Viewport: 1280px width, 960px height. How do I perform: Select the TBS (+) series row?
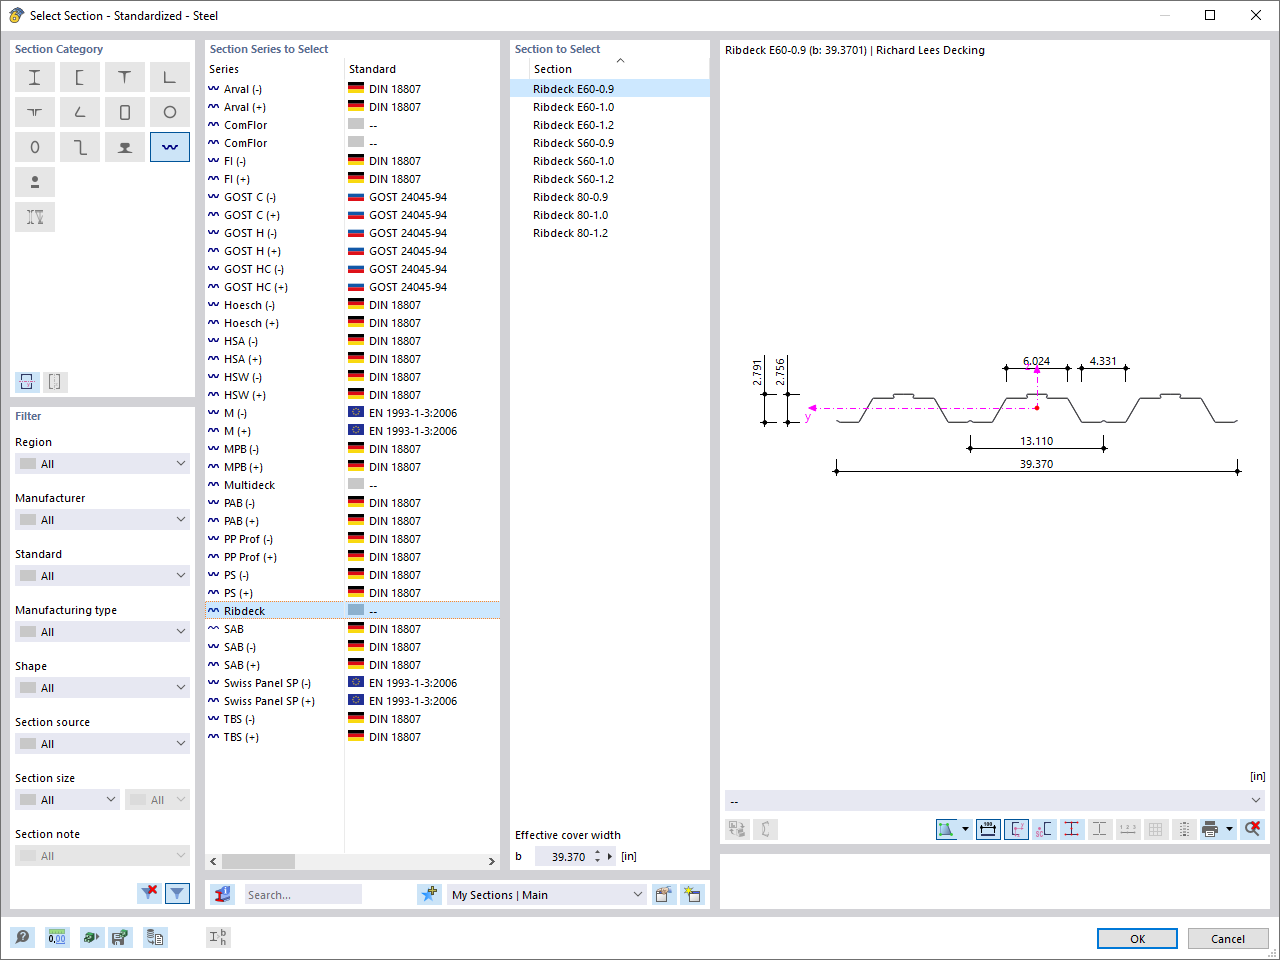(x=352, y=737)
